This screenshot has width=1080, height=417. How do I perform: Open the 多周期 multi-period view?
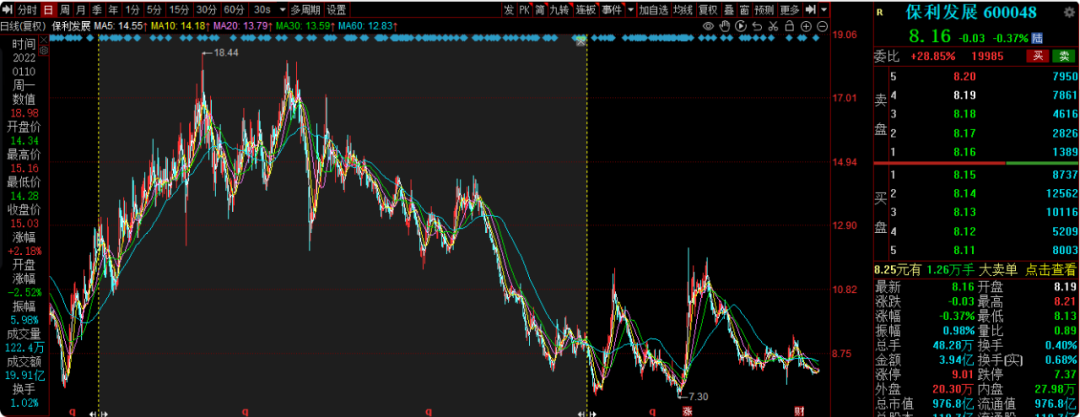tap(305, 10)
